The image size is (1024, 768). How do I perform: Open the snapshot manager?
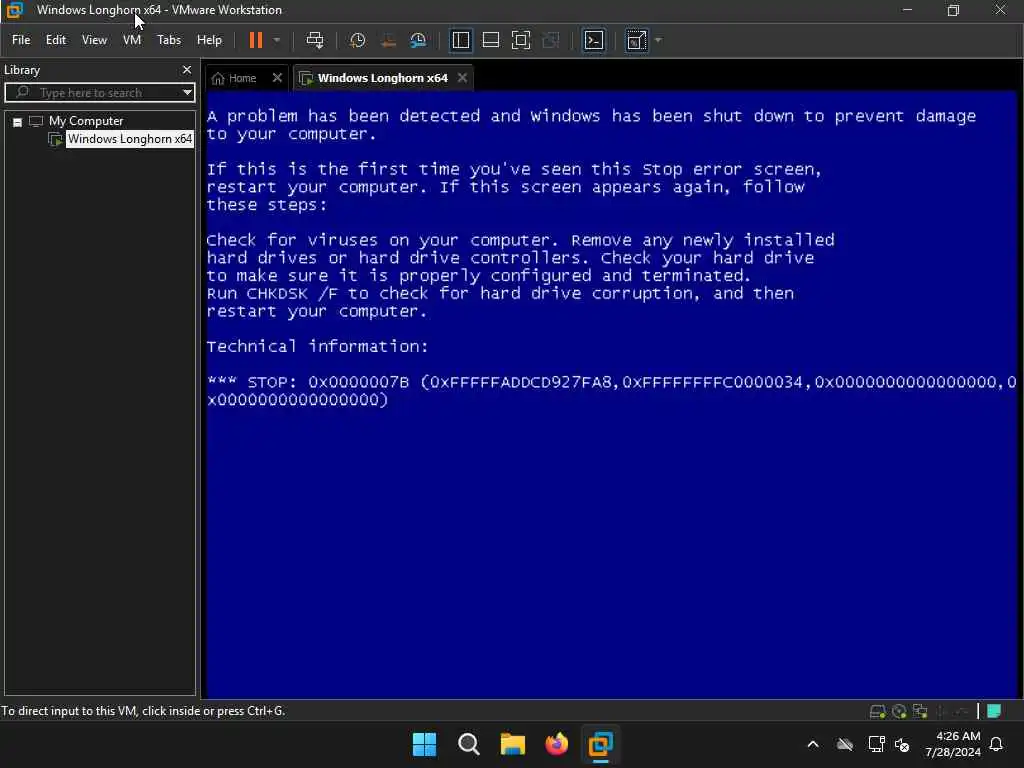tap(418, 40)
